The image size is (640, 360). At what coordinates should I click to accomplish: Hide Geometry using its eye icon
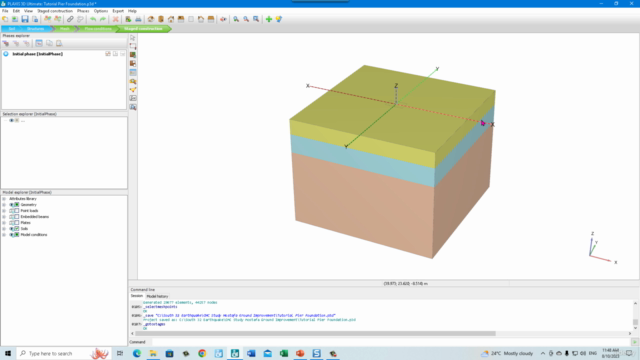[11, 204]
